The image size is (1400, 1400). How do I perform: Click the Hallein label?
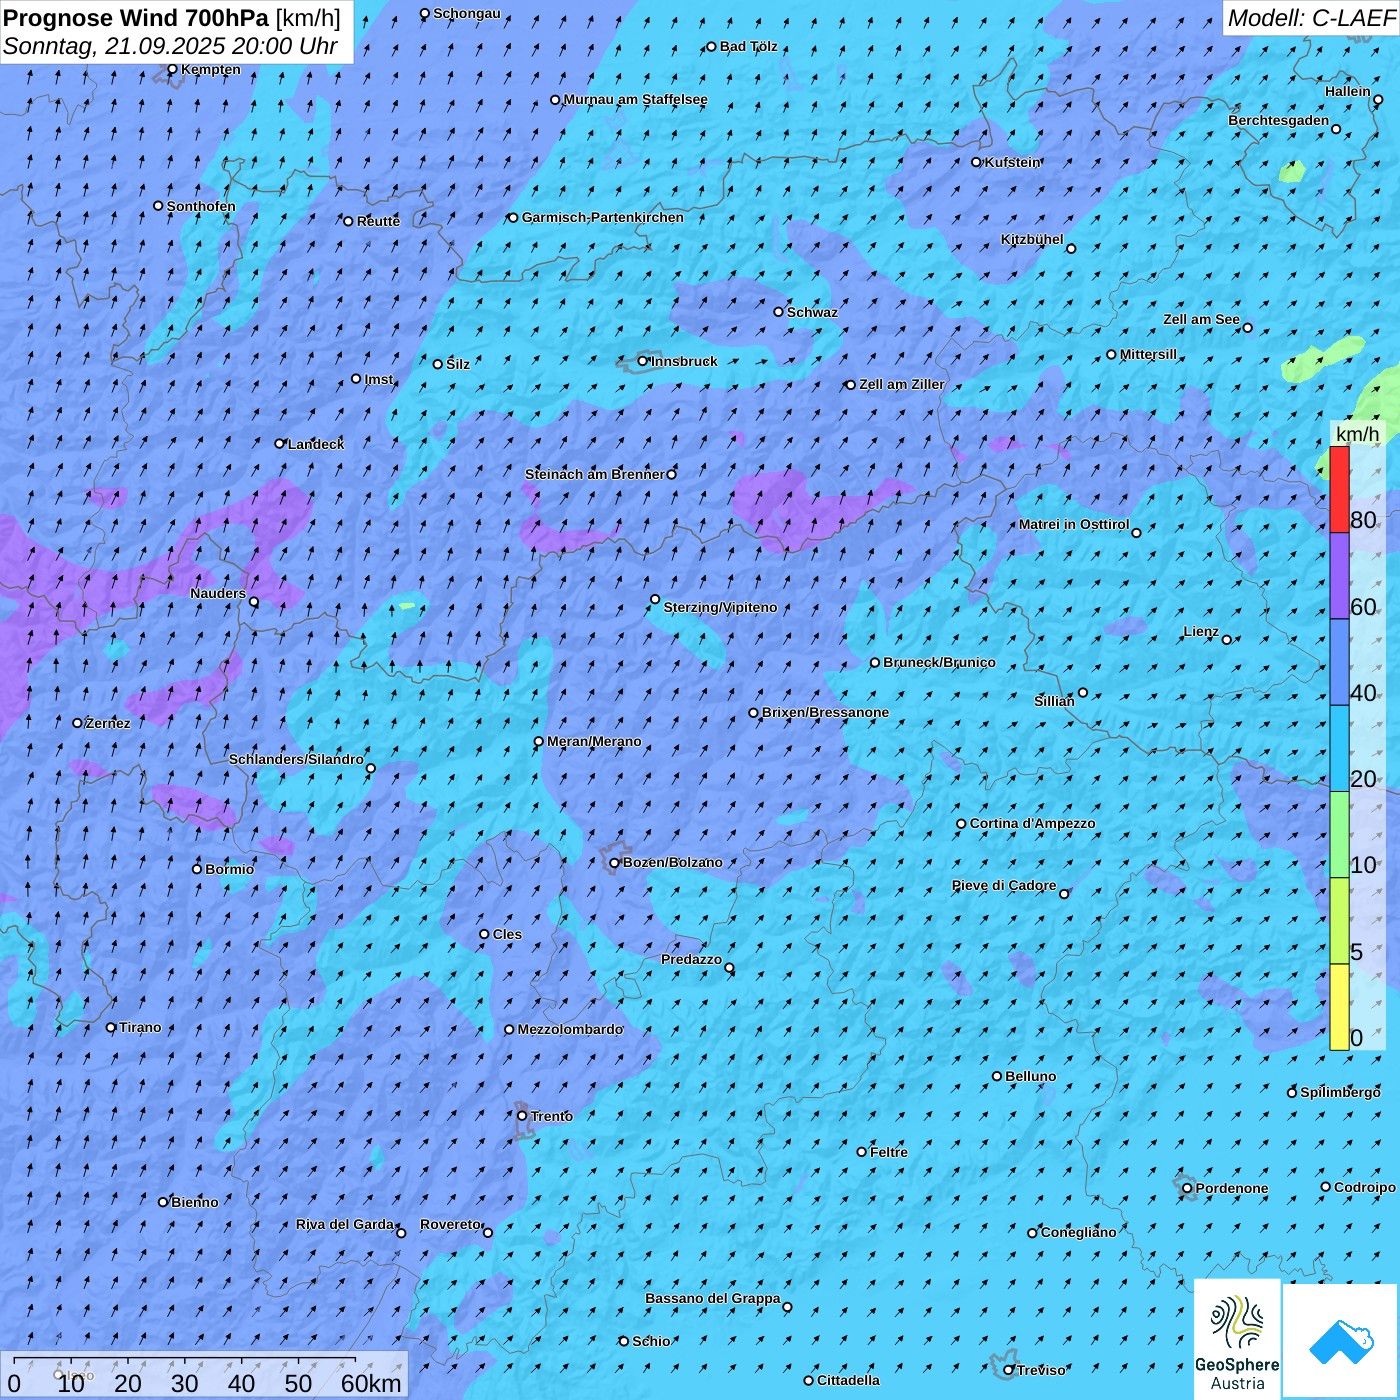(x=1348, y=92)
